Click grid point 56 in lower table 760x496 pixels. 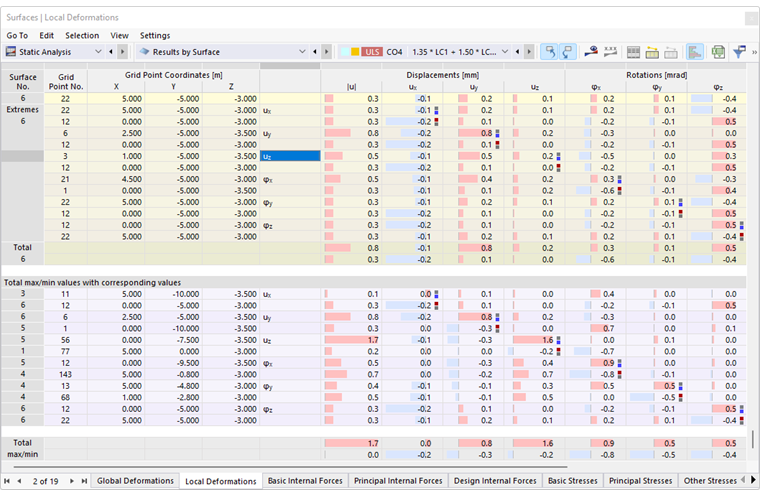[x=65, y=340]
